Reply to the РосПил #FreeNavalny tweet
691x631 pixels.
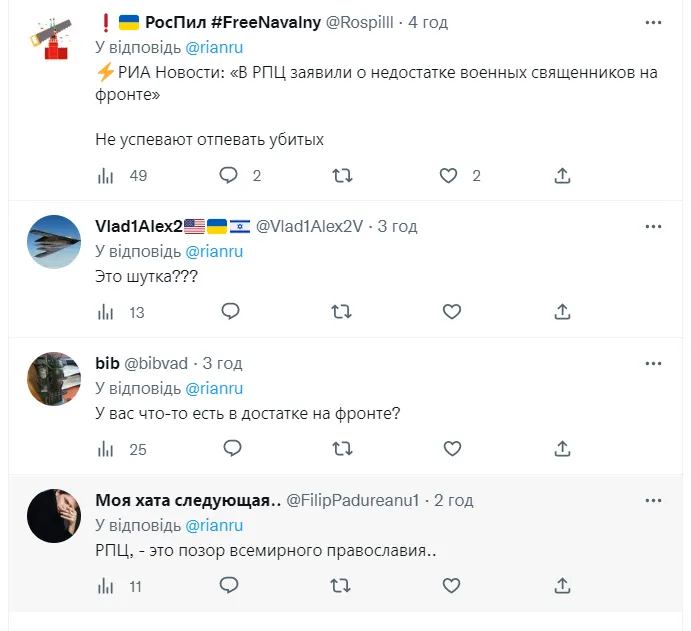click(x=229, y=176)
